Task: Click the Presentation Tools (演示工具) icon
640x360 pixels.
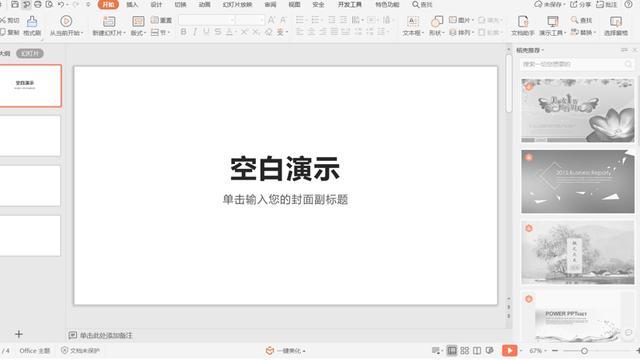Action: coord(553,21)
